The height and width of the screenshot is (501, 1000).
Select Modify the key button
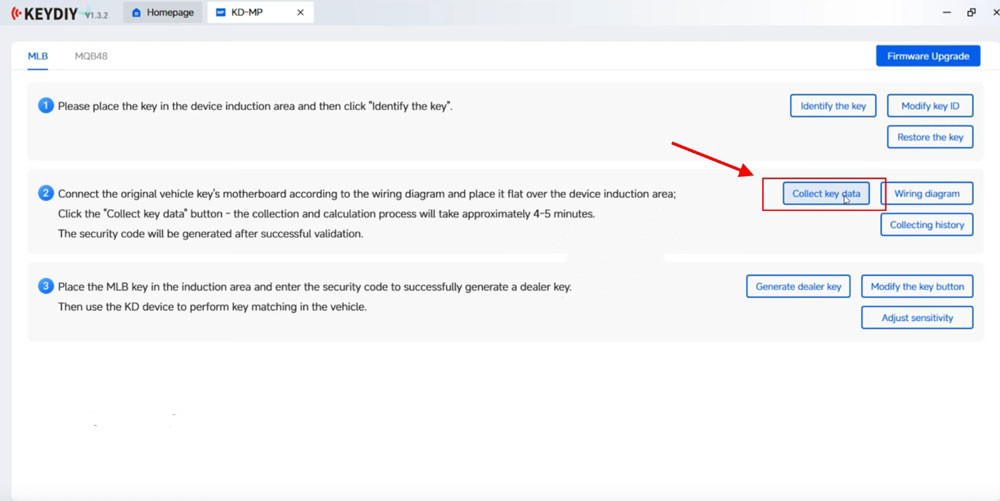pyautogui.click(x=917, y=287)
